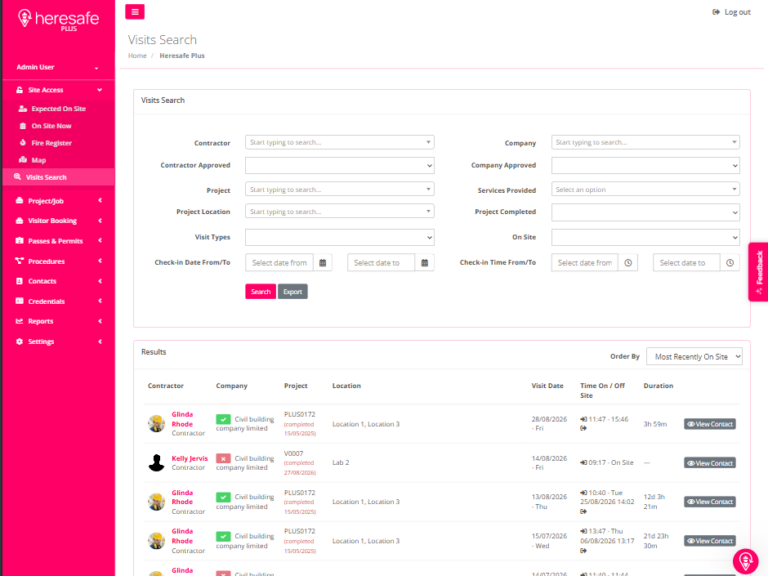Open Expected On Site page
This screenshot has height=576, width=768.
58,109
